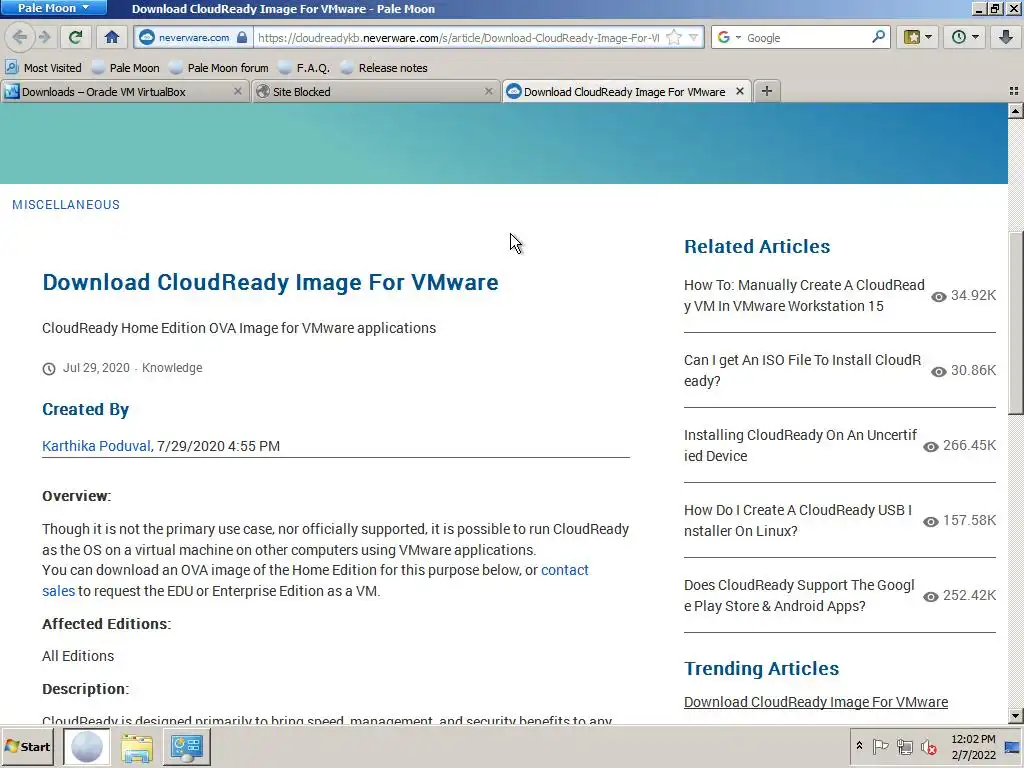The height and width of the screenshot is (768, 1024).
Task: Open Create A CloudReady USB Installer On Linux
Action: [x=797, y=520]
